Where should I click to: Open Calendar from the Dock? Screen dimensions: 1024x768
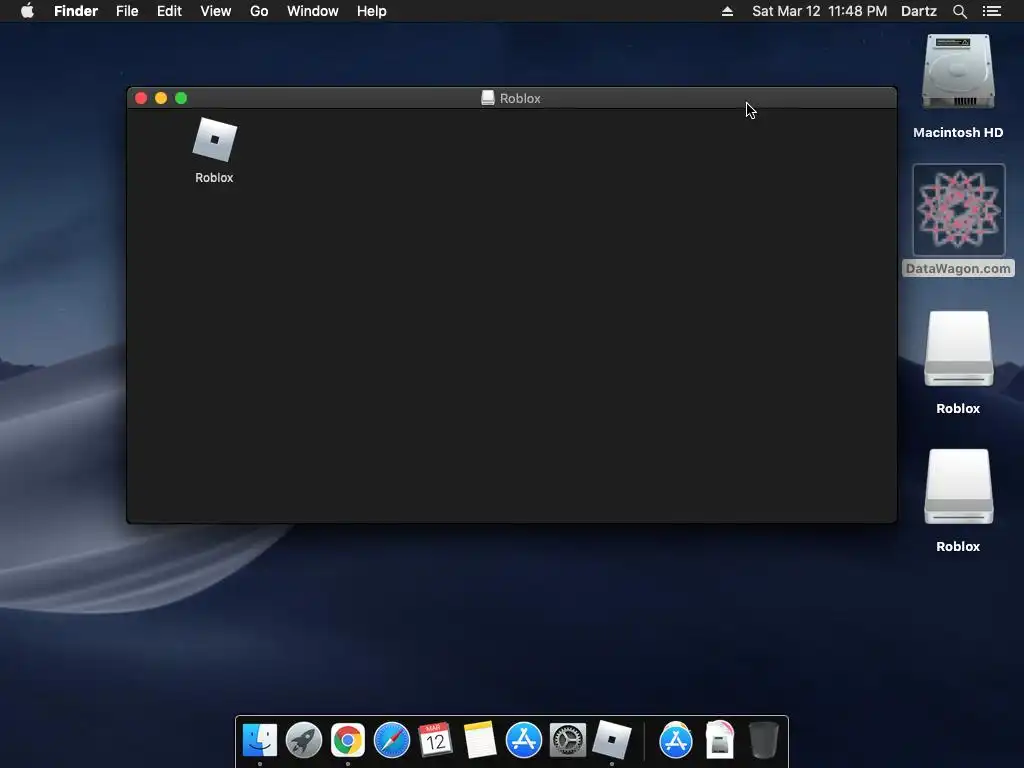(x=436, y=741)
